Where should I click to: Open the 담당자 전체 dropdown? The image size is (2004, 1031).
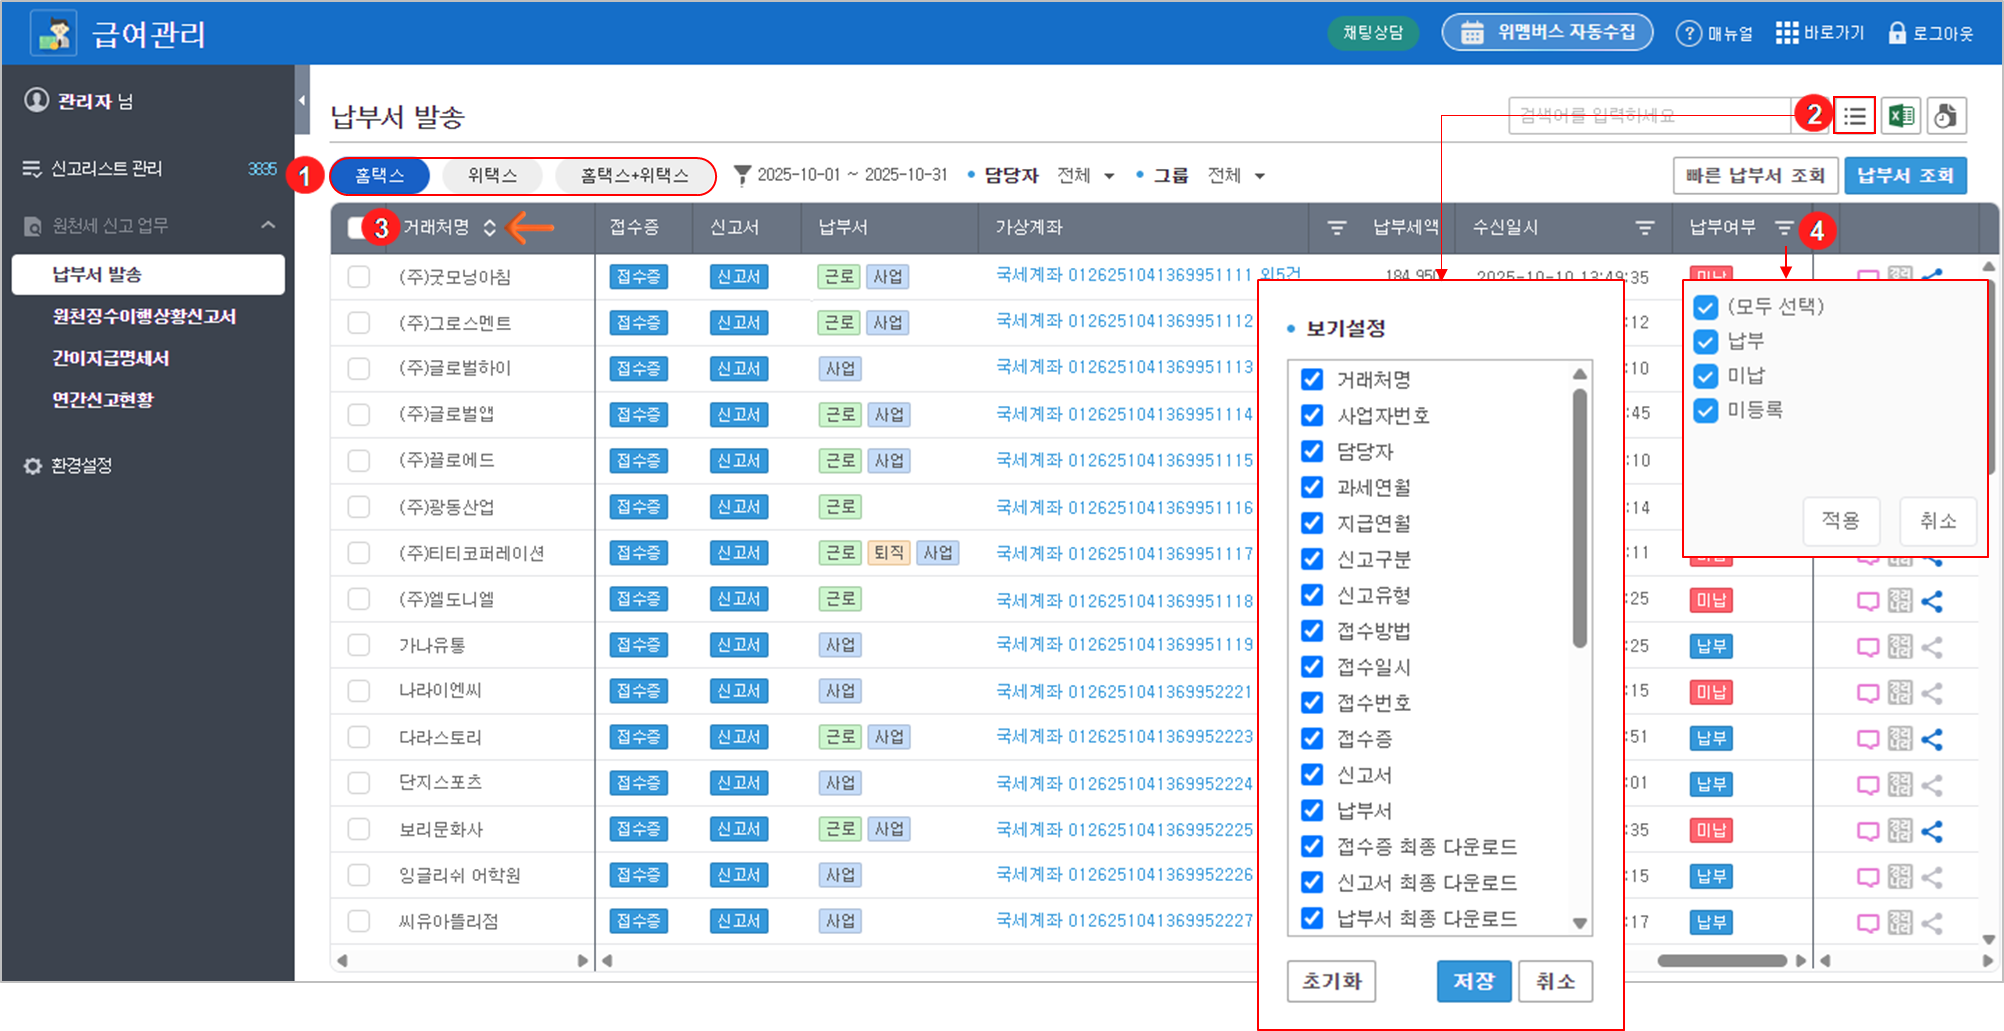pyautogui.click(x=1086, y=176)
